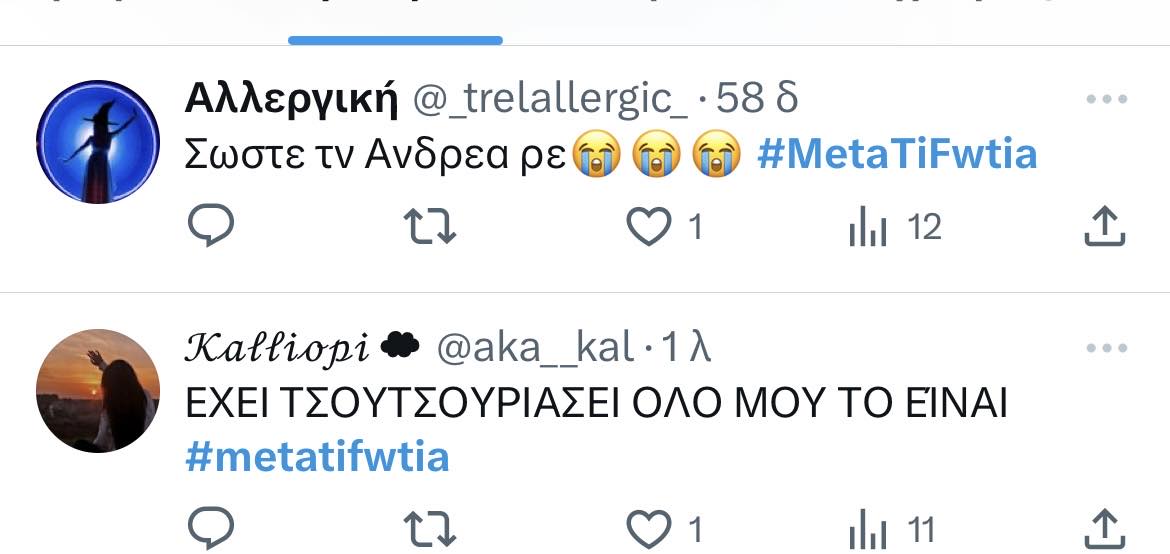The width and height of the screenshot is (1170, 554).
Task: View analytics showing 11 views
Action: tap(892, 531)
